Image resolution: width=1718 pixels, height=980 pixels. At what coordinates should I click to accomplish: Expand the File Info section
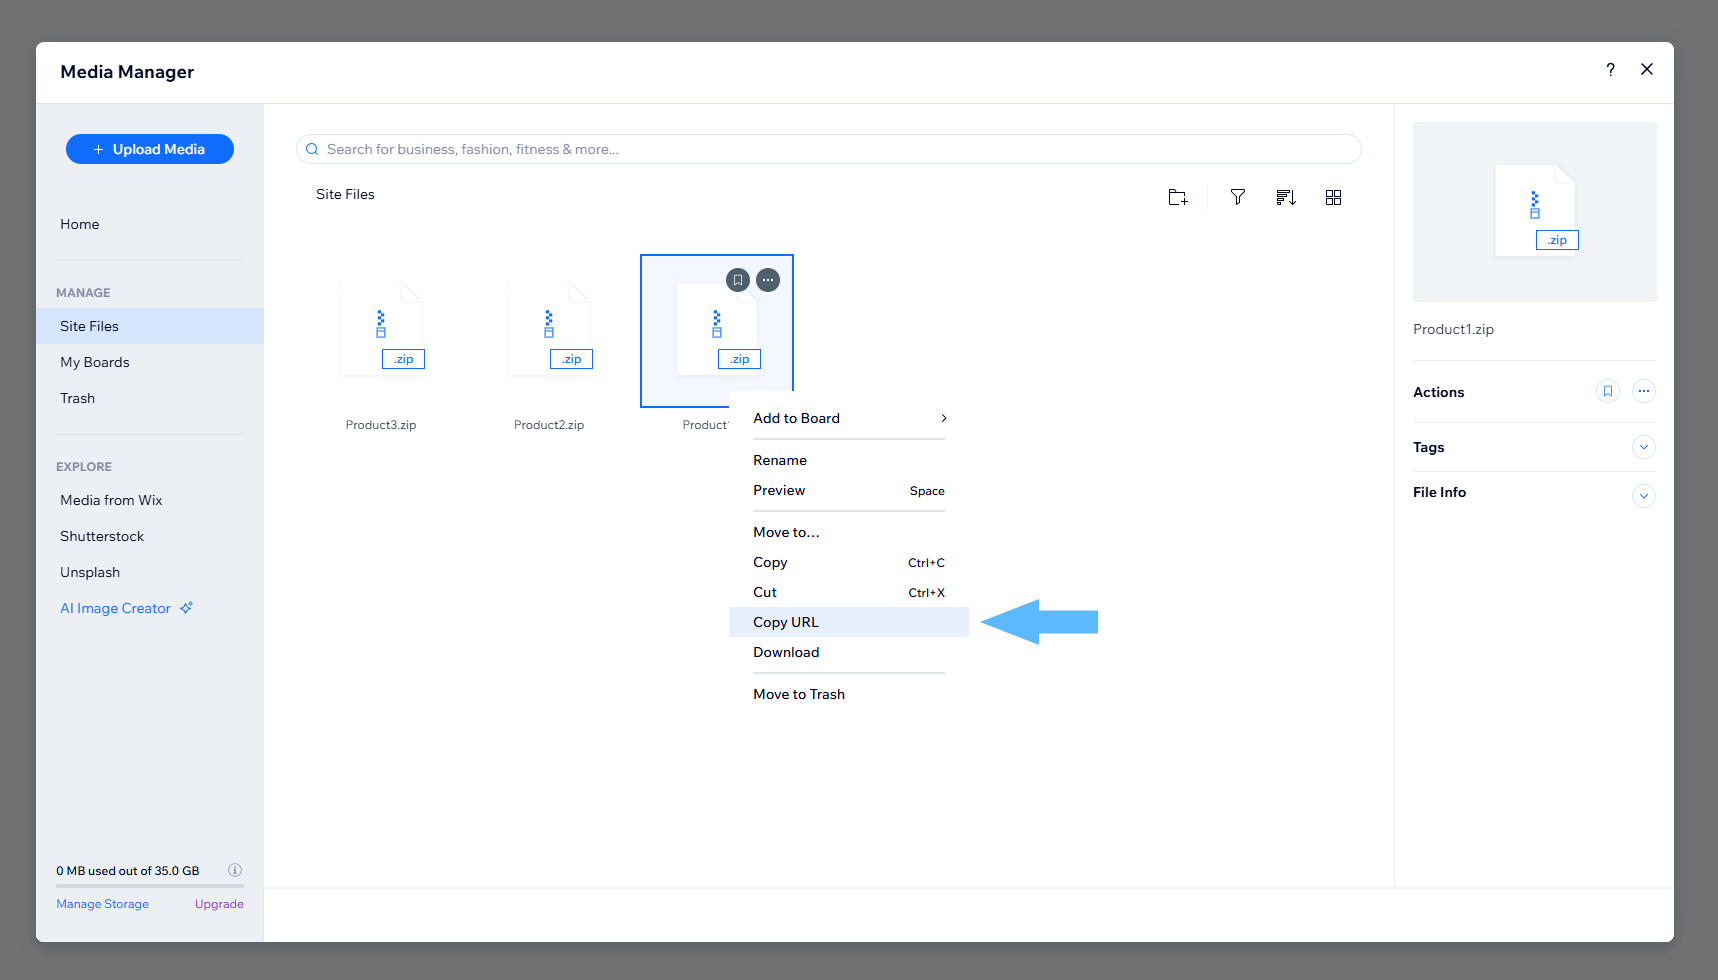tap(1644, 495)
